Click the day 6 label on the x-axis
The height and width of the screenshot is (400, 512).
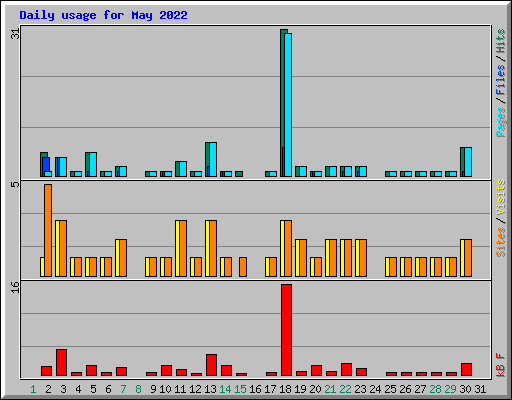pyautogui.click(x=108, y=389)
